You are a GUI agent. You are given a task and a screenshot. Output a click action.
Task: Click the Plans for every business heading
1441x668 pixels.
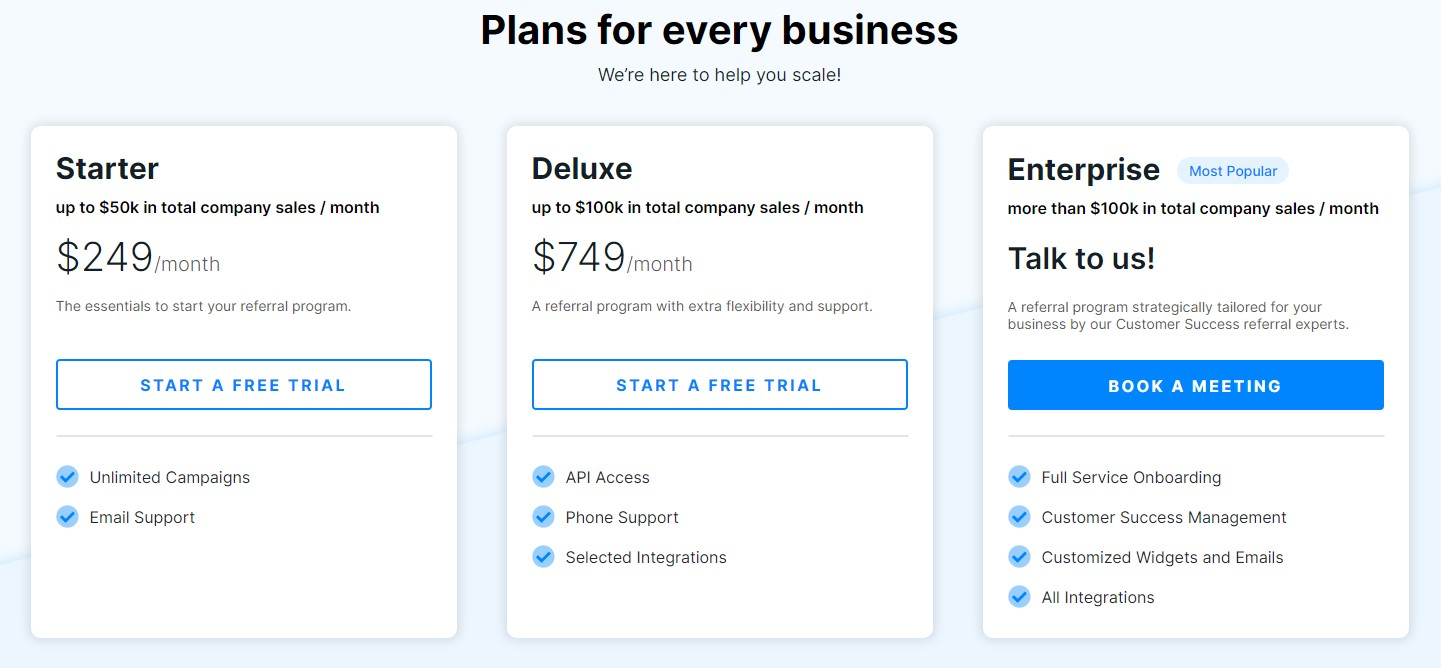[x=720, y=30]
